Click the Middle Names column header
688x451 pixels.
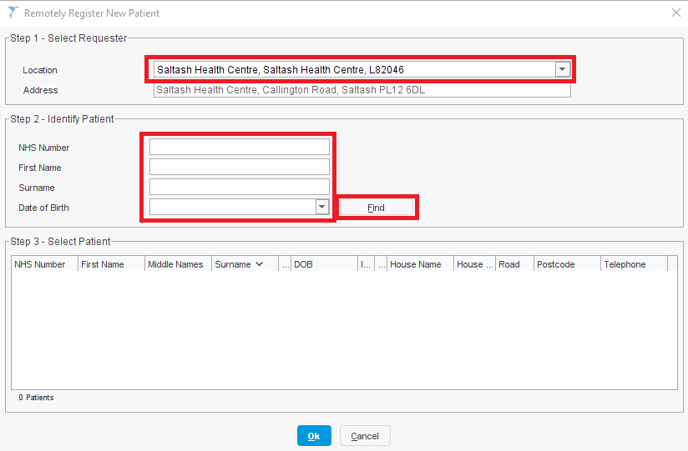pyautogui.click(x=176, y=264)
